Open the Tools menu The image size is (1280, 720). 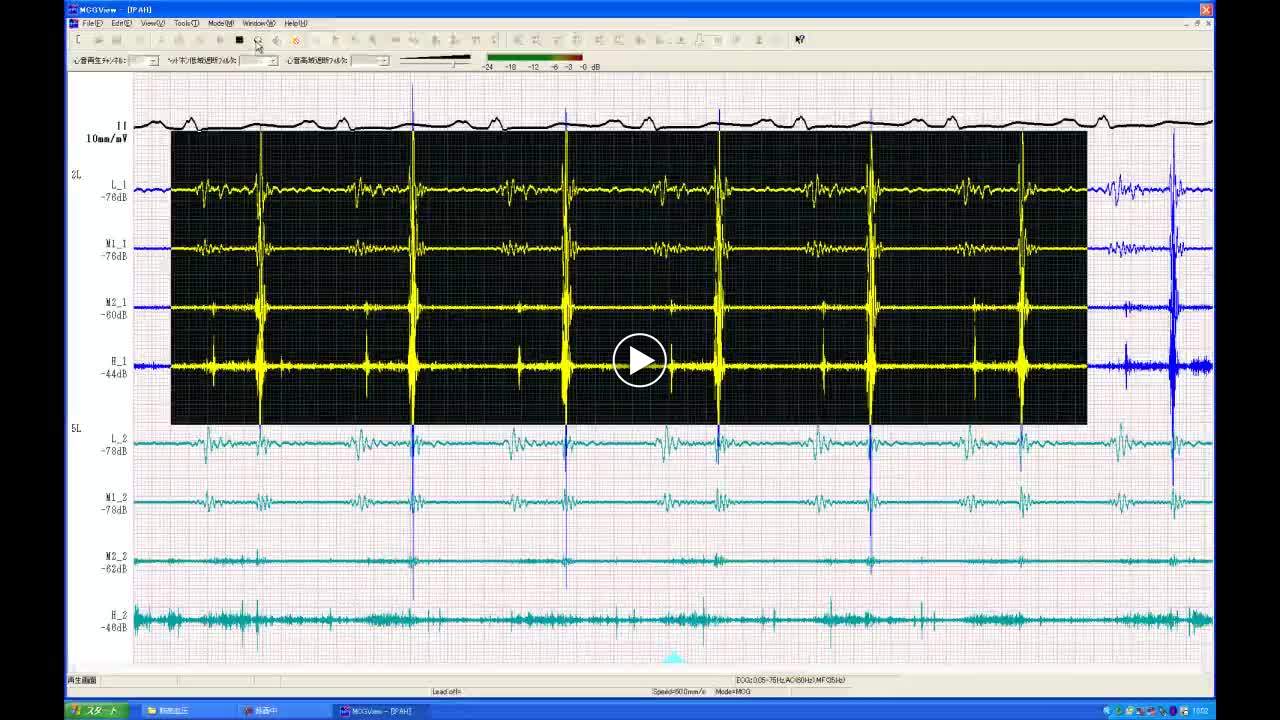point(186,23)
